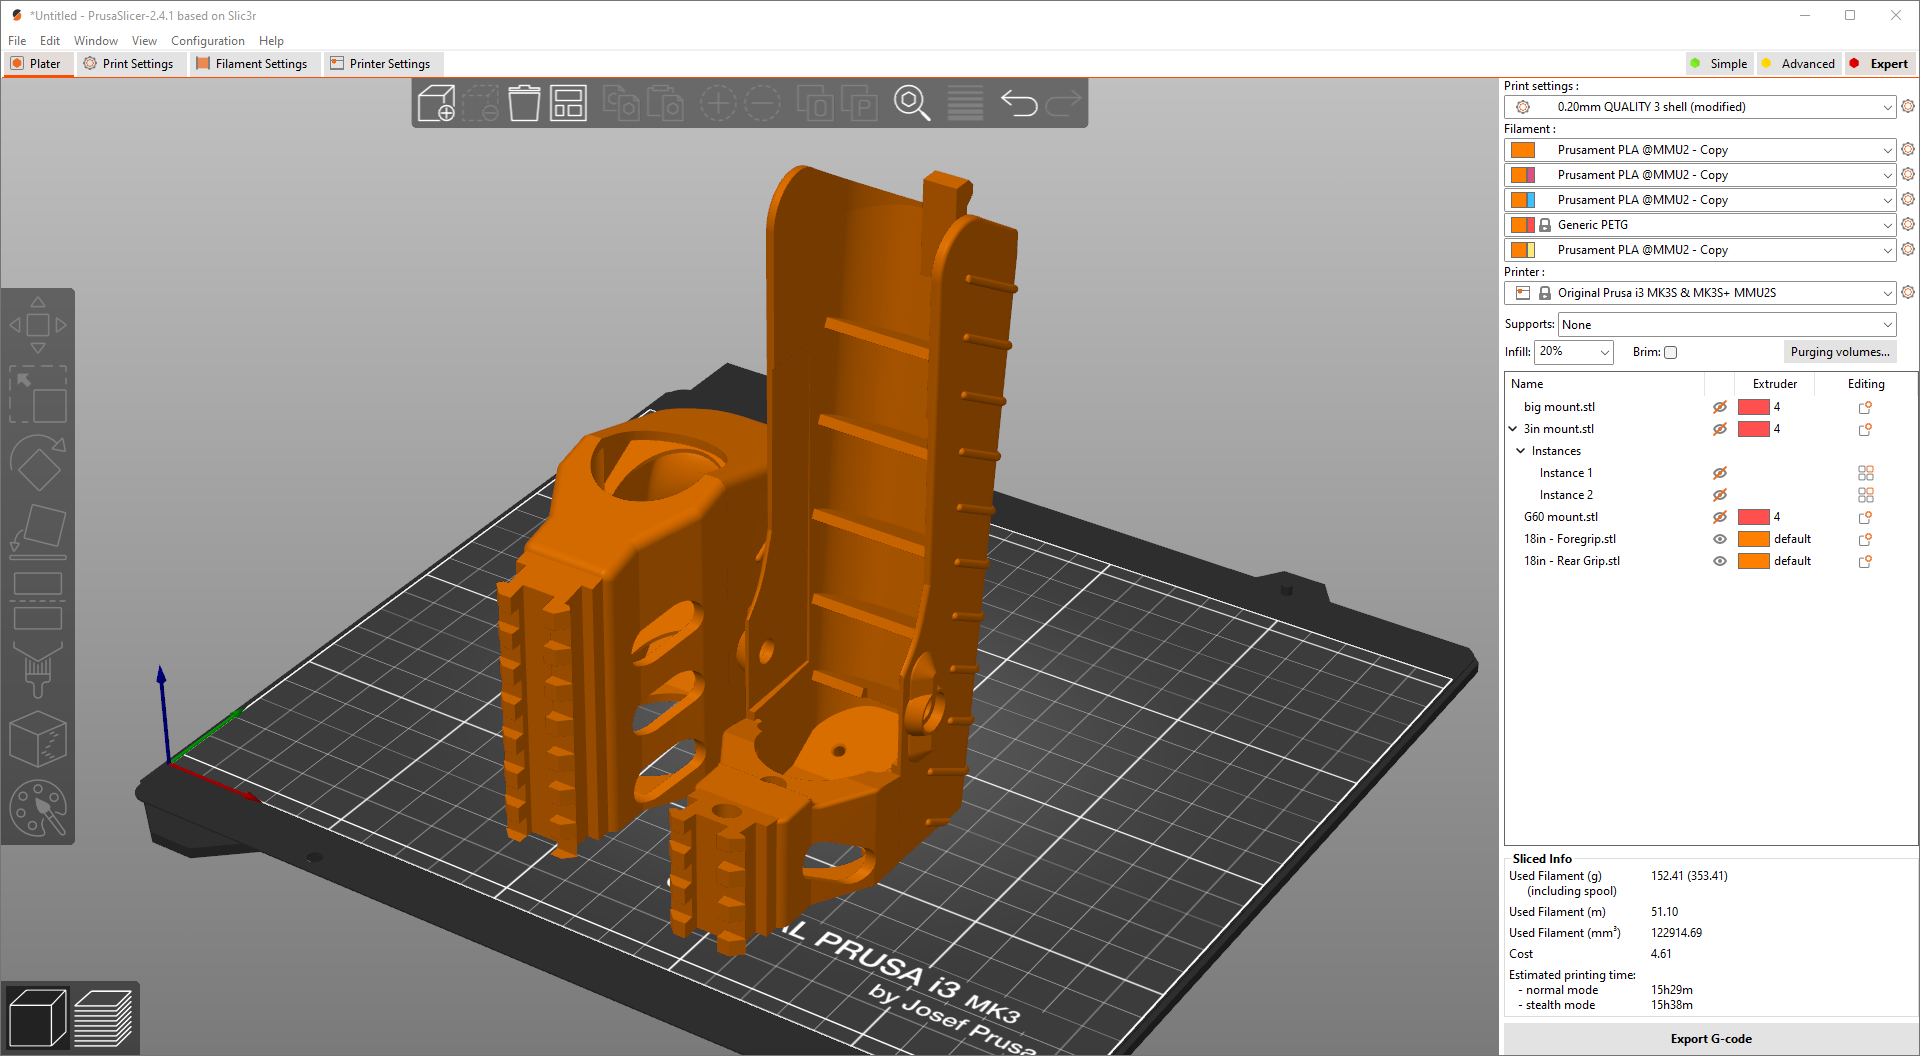Image resolution: width=1920 pixels, height=1056 pixels.
Task: Select the Paint-on supports tool
Action: [38, 669]
